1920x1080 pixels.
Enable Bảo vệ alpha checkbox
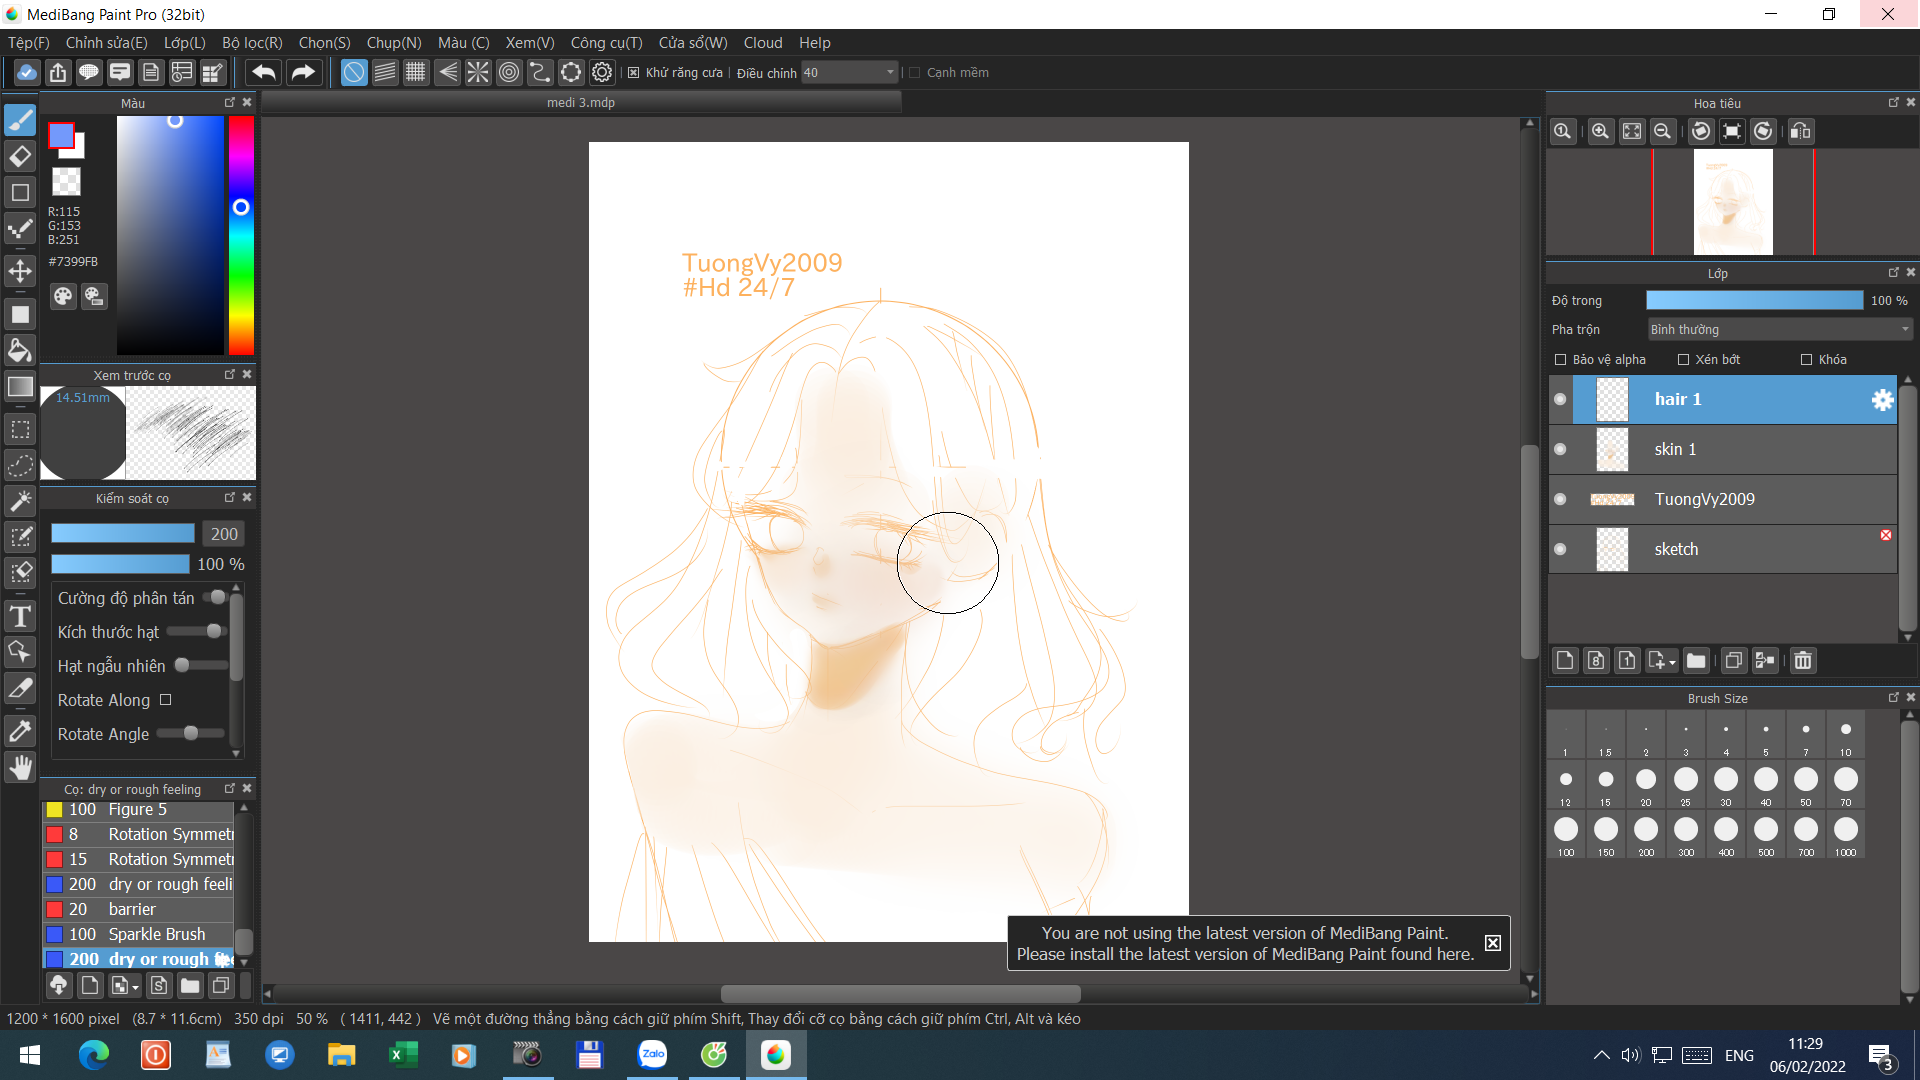[x=1560, y=359]
